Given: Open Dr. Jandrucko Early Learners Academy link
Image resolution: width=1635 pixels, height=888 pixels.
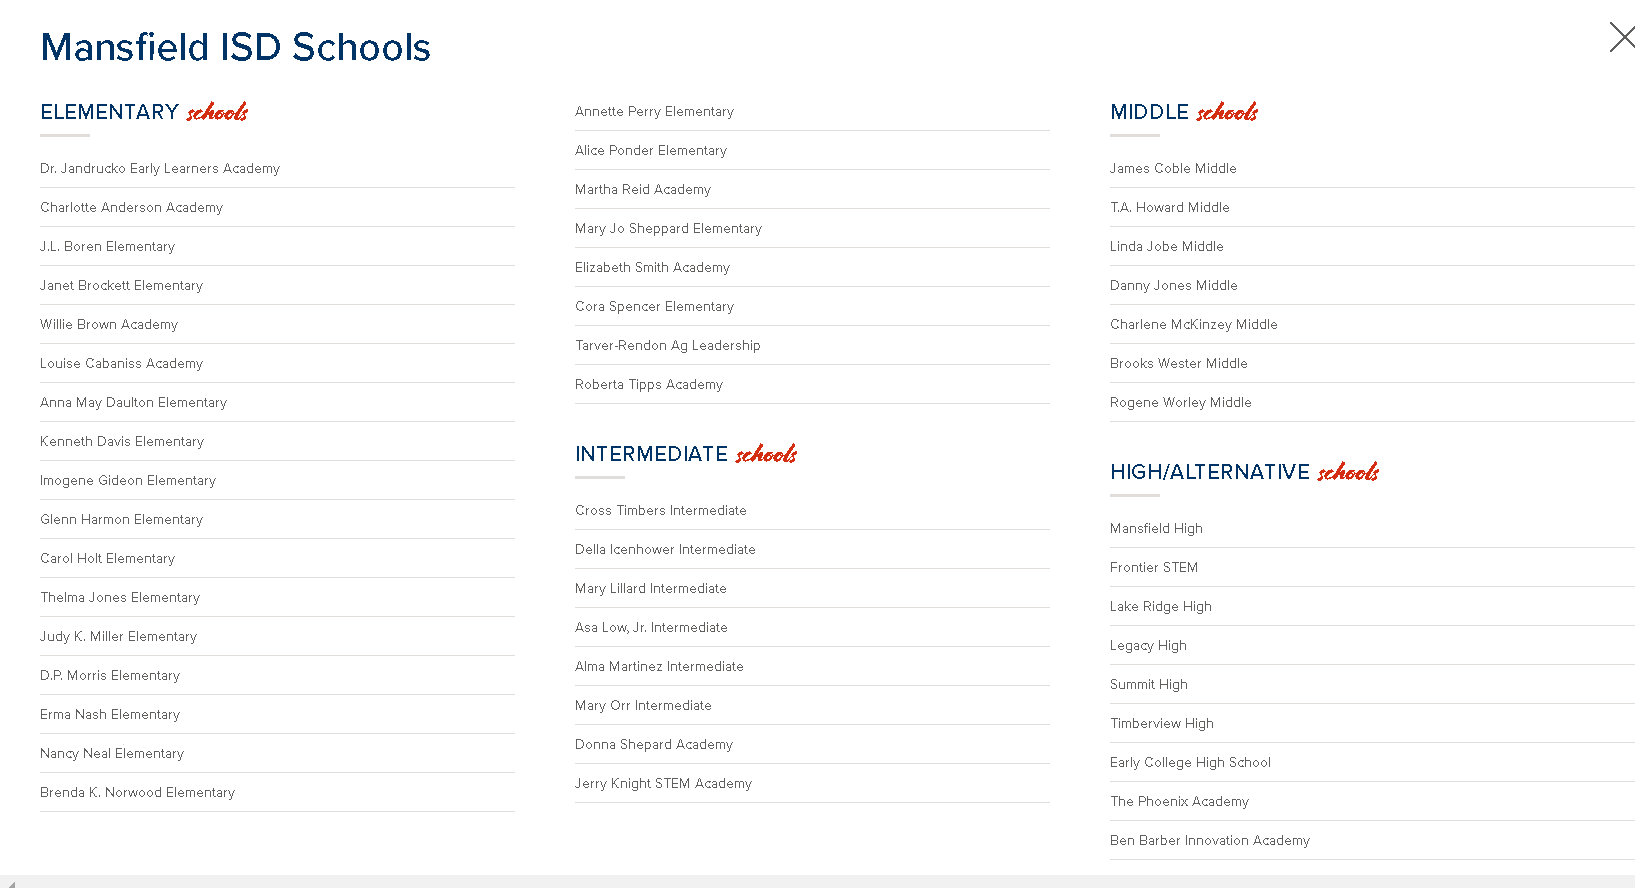Looking at the screenshot, I should coord(160,169).
